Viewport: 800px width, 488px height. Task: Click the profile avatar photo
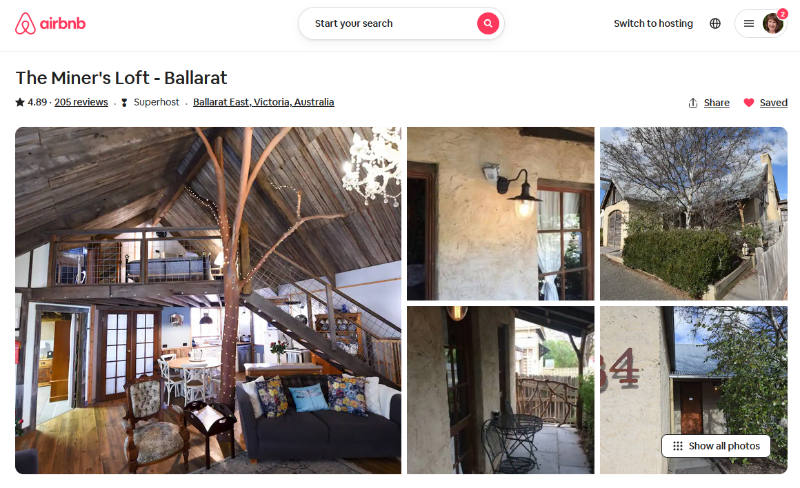pos(772,23)
